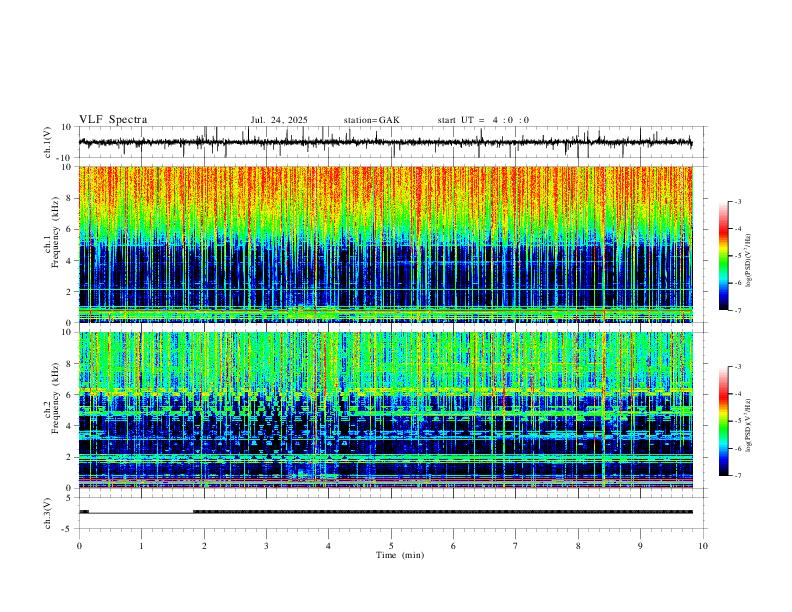Click the ch.1 voltage waveform trace
The image size is (792, 612).
point(385,143)
